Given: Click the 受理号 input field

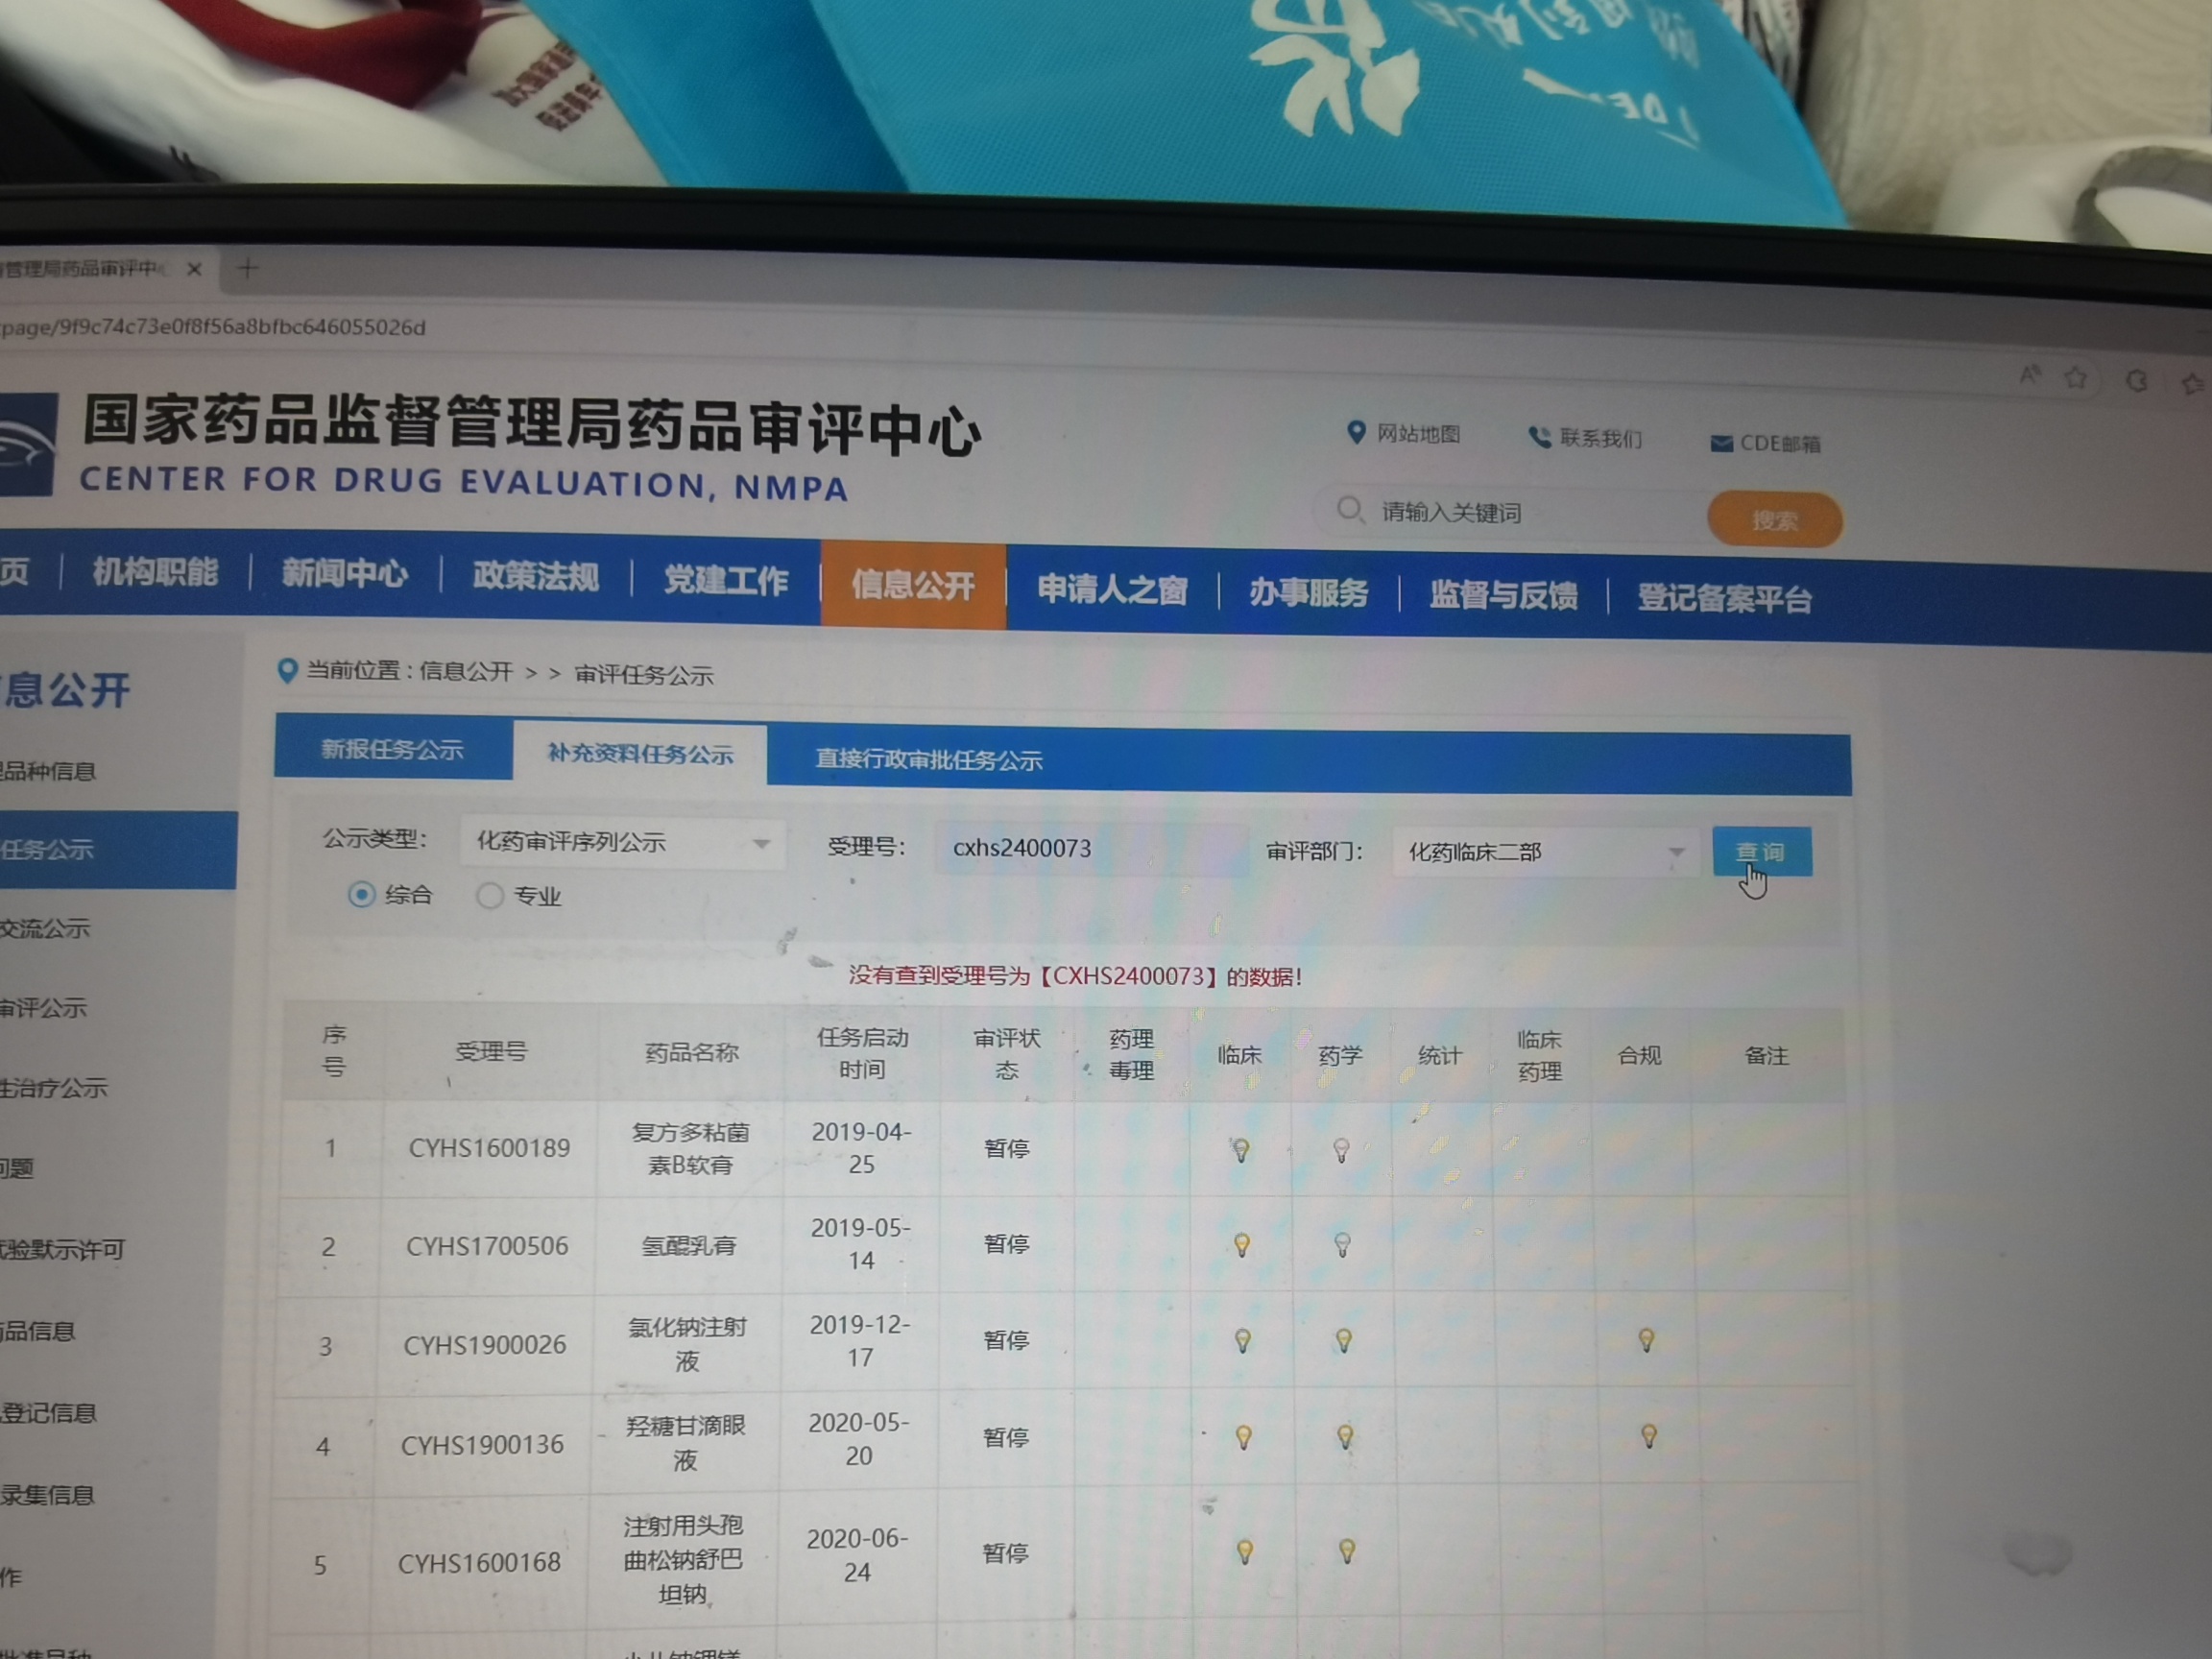Looking at the screenshot, I should [1090, 848].
